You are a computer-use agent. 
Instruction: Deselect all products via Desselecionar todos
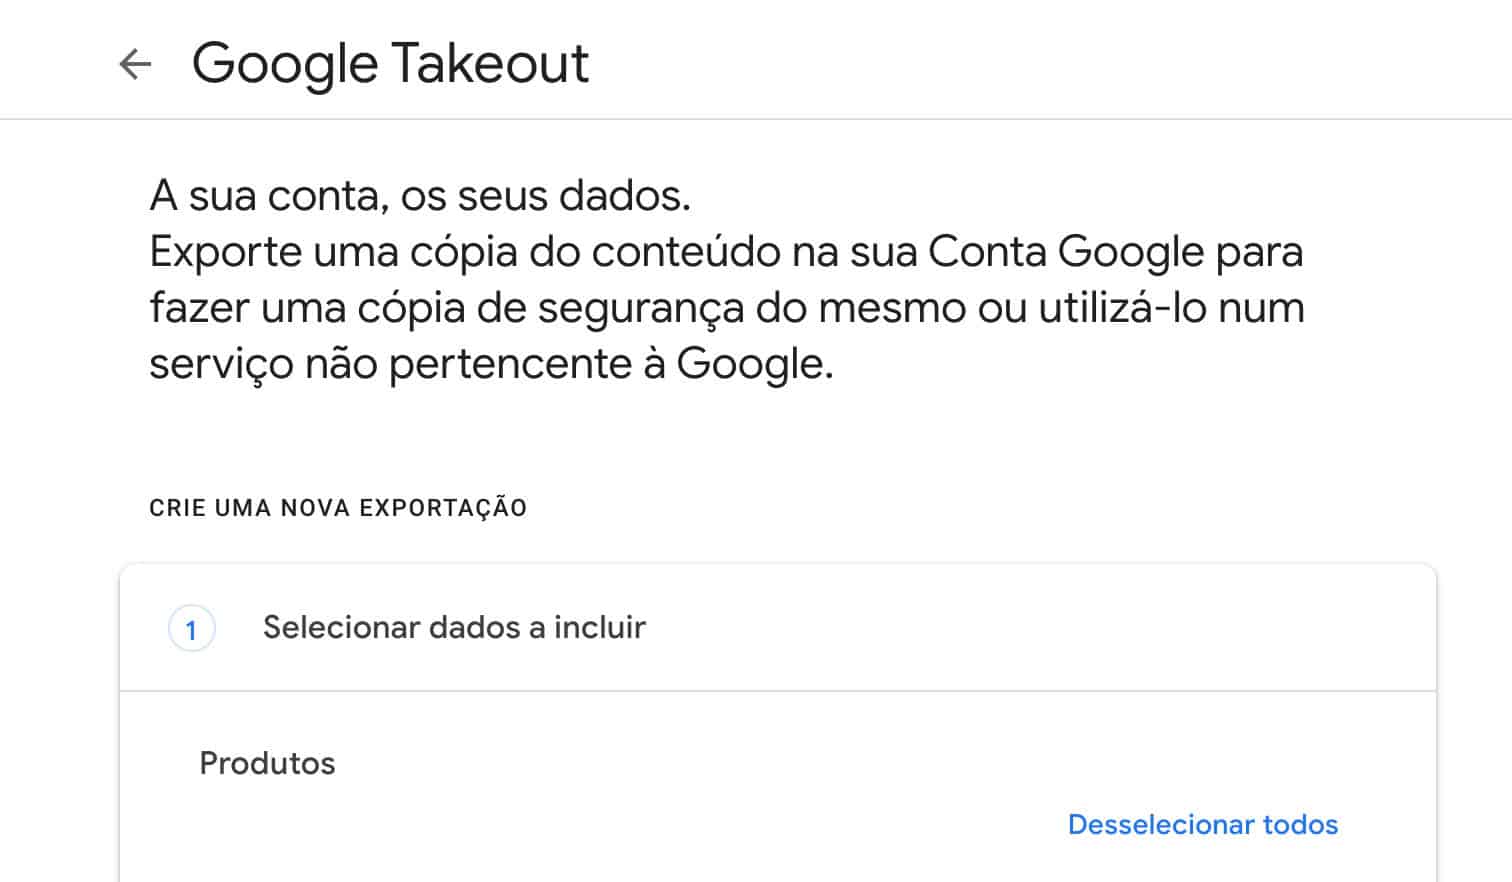coord(1202,825)
